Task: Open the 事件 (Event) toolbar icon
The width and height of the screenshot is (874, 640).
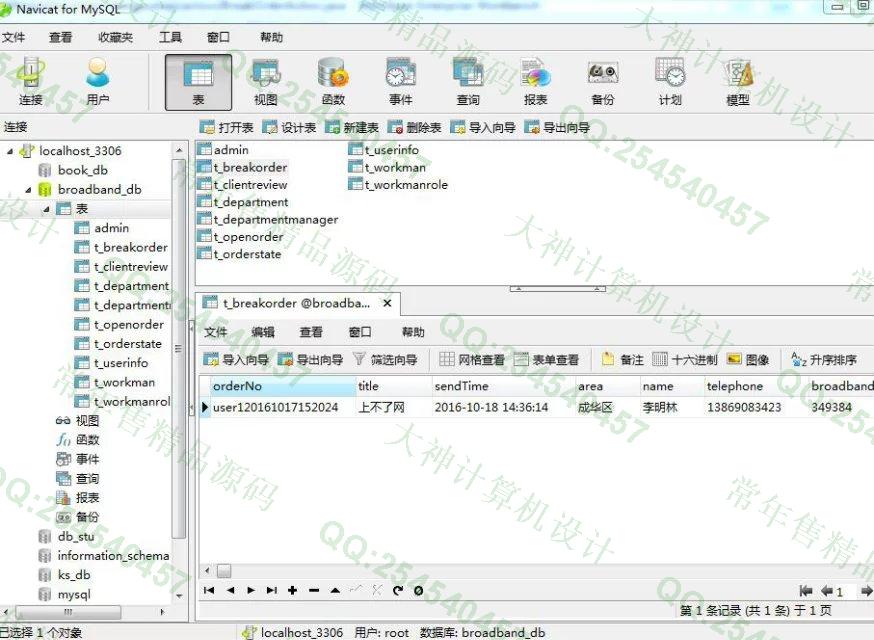Action: click(x=400, y=81)
